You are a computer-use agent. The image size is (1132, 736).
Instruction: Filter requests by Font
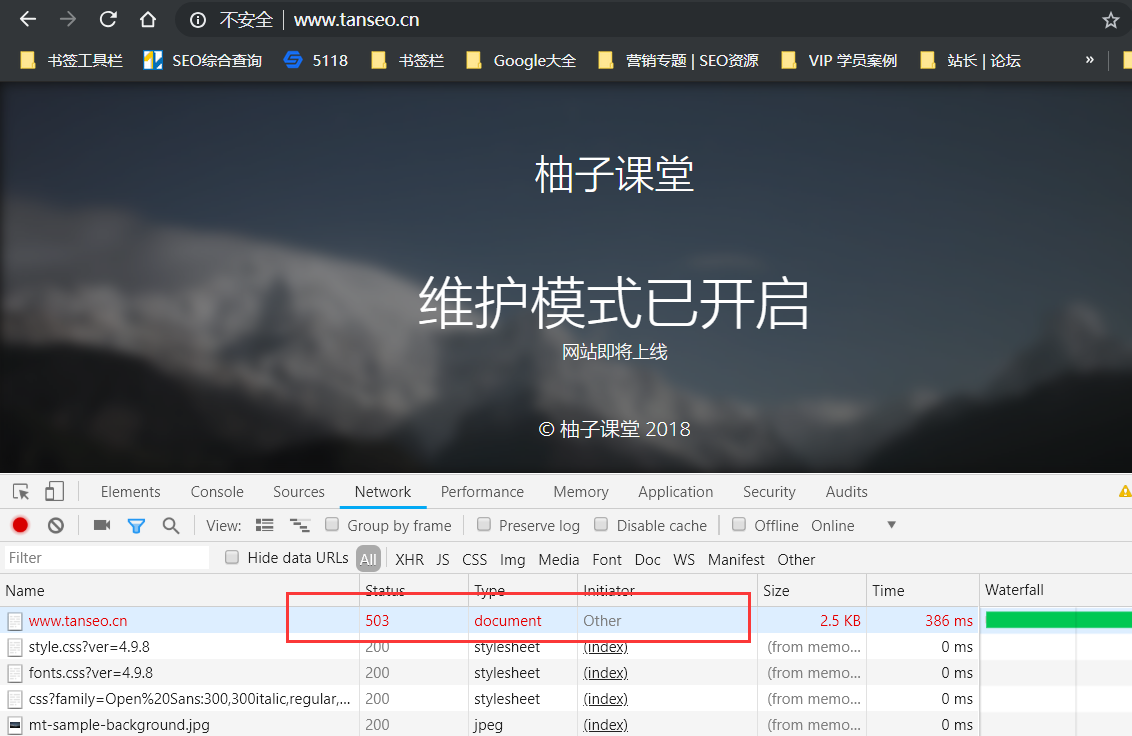point(607,560)
